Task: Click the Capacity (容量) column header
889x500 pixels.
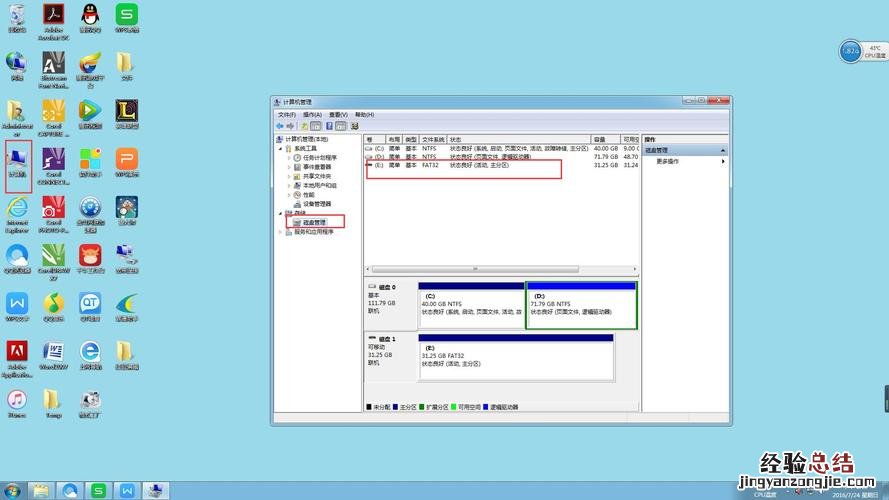Action: (604, 140)
